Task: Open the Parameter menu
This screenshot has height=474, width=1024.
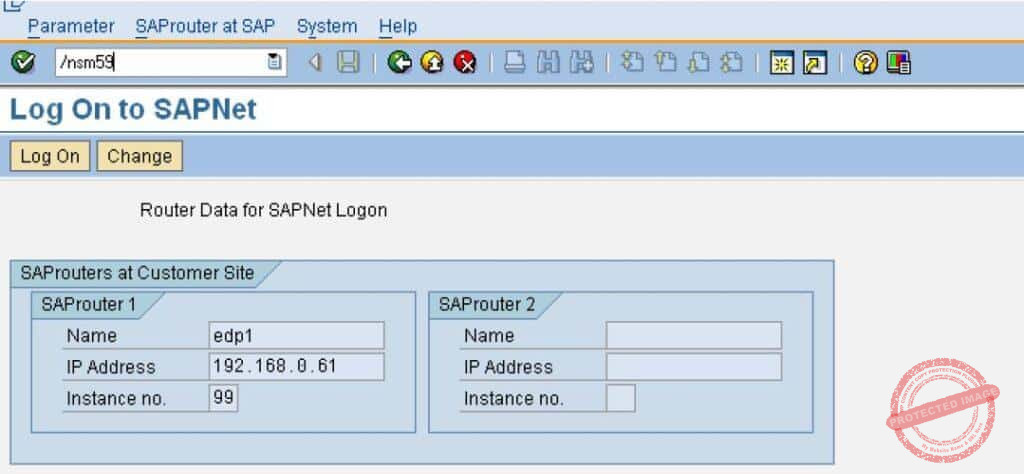Action: (71, 26)
